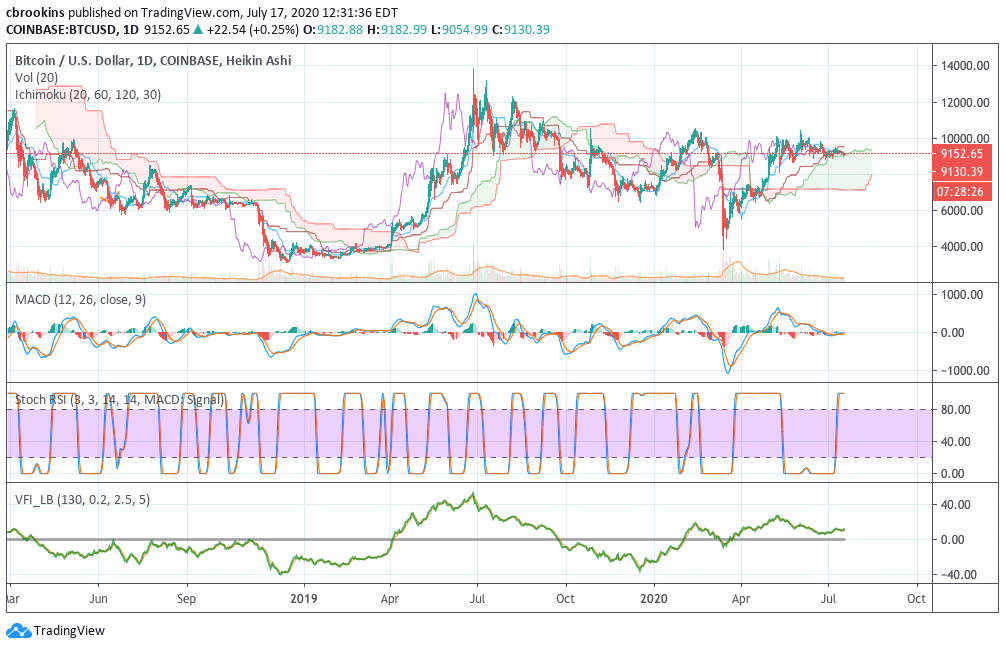Click the 9152.65 red price tag
Image resolution: width=1005 pixels, height=649 pixels.
963,154
